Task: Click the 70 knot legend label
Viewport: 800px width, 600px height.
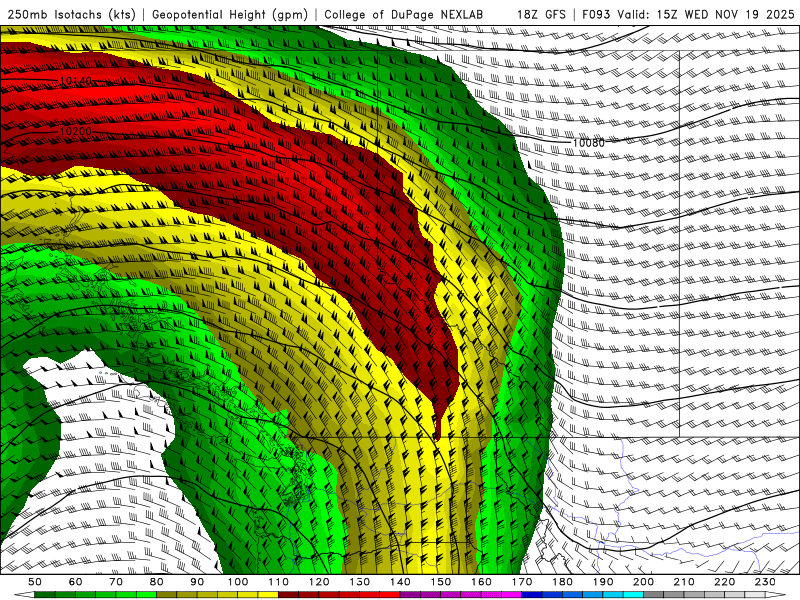Action: pos(116,582)
